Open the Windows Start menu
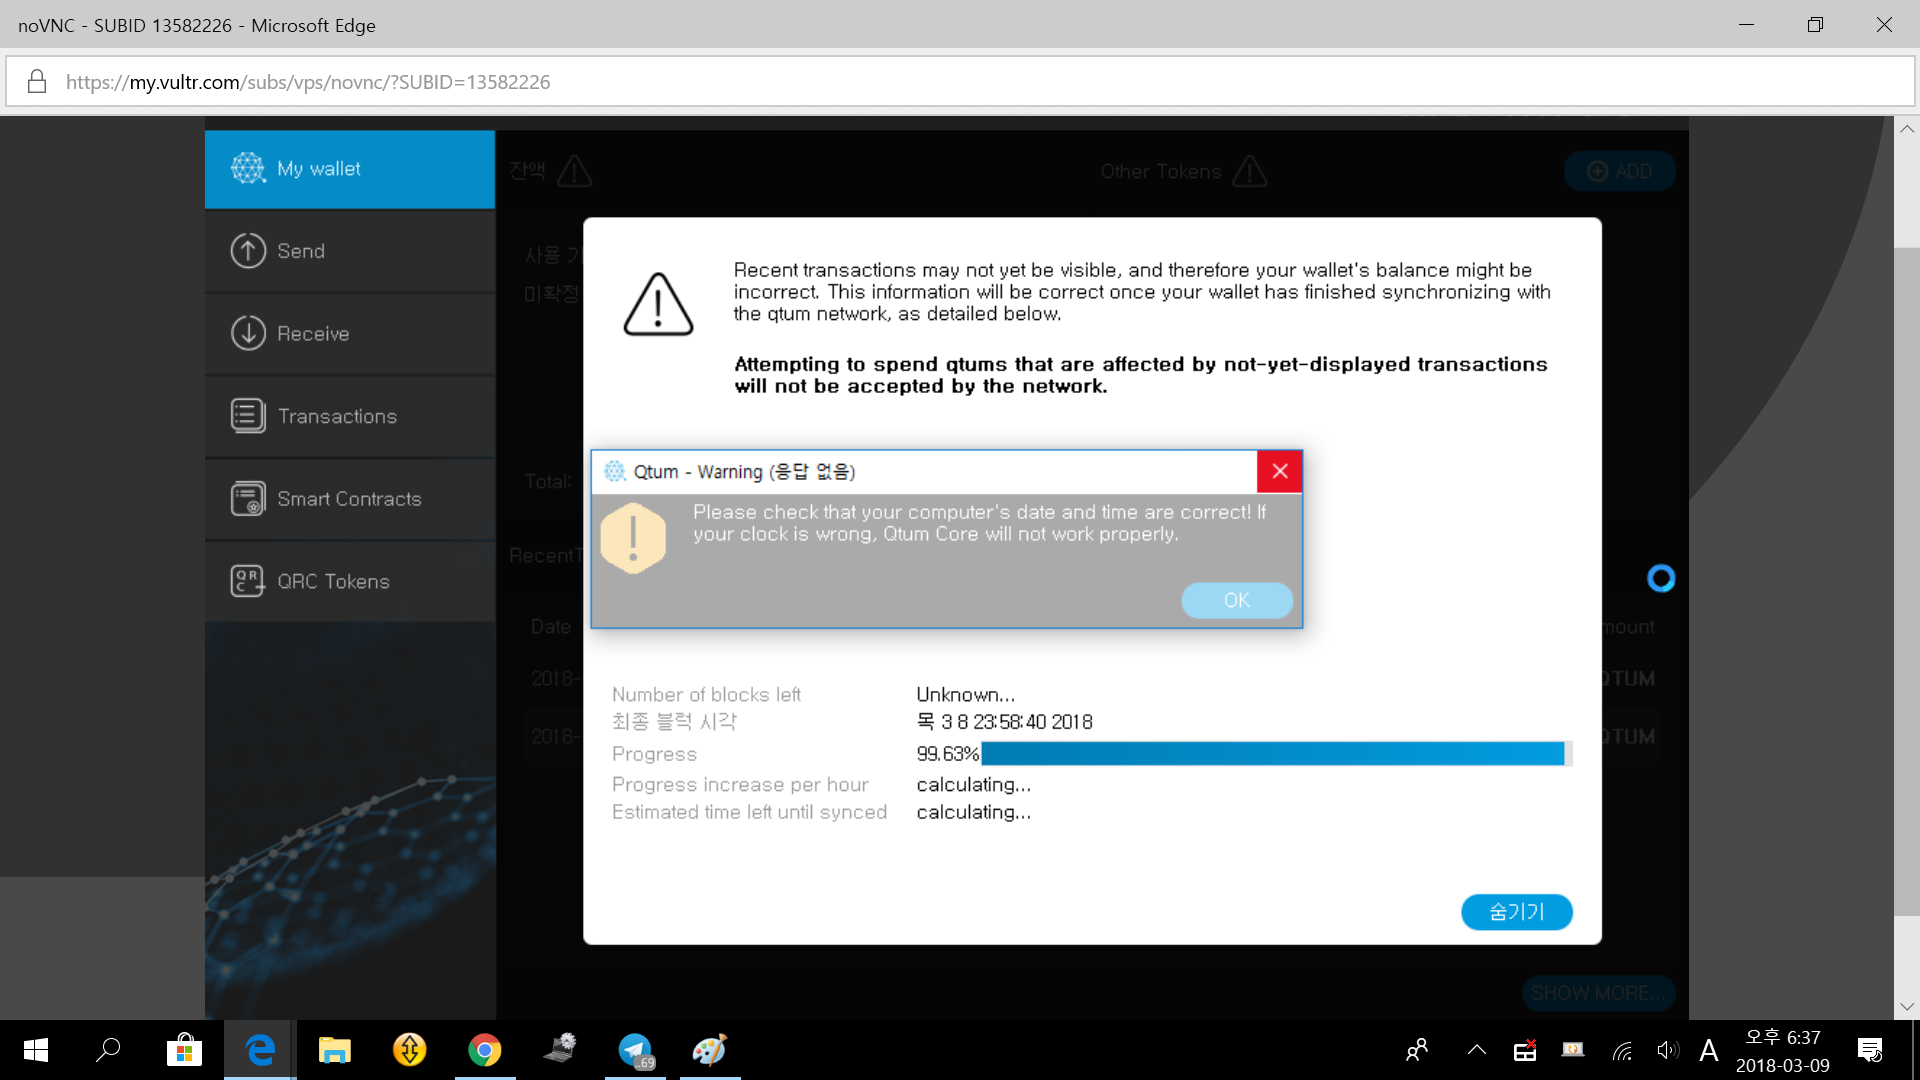Viewport: 1920px width, 1080px height. tap(36, 1050)
